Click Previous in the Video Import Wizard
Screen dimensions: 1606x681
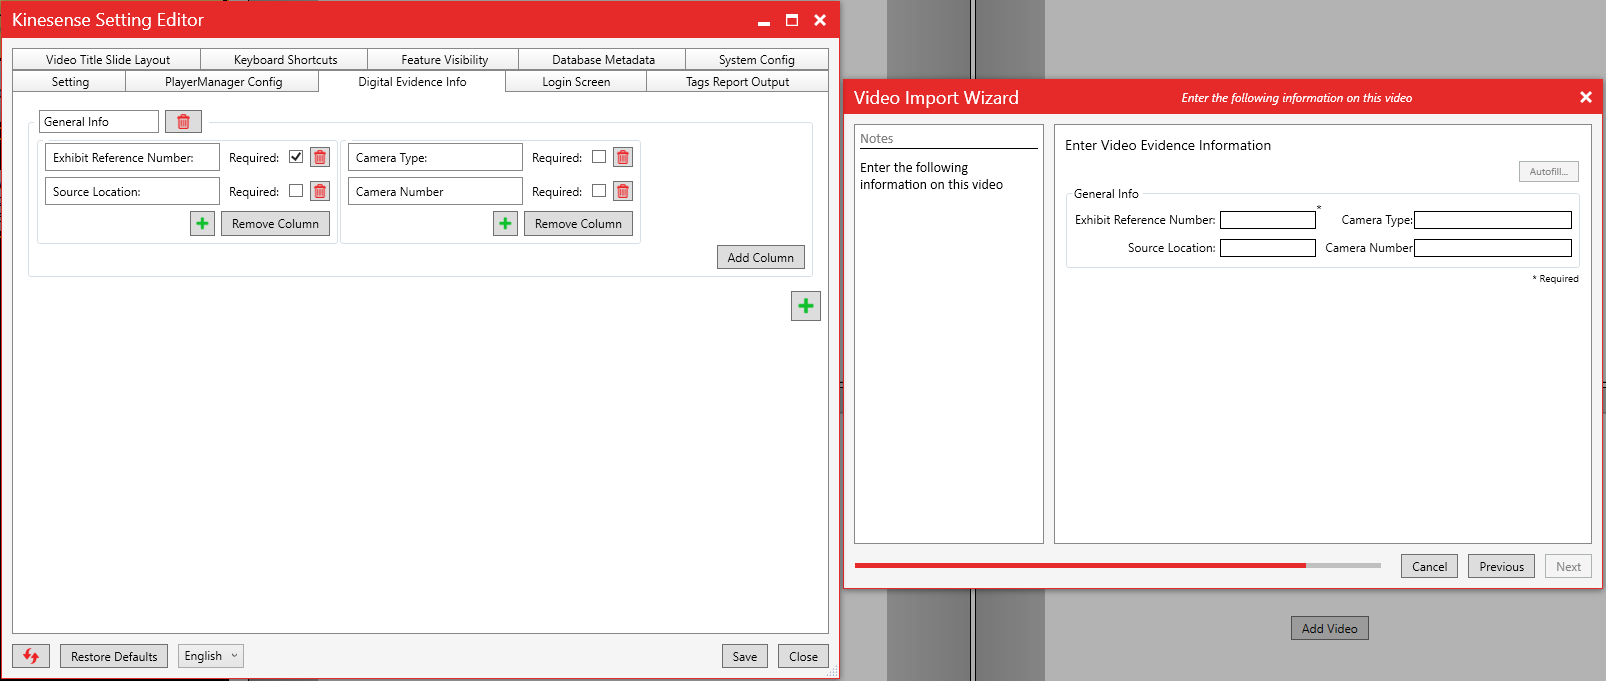tap(1501, 566)
